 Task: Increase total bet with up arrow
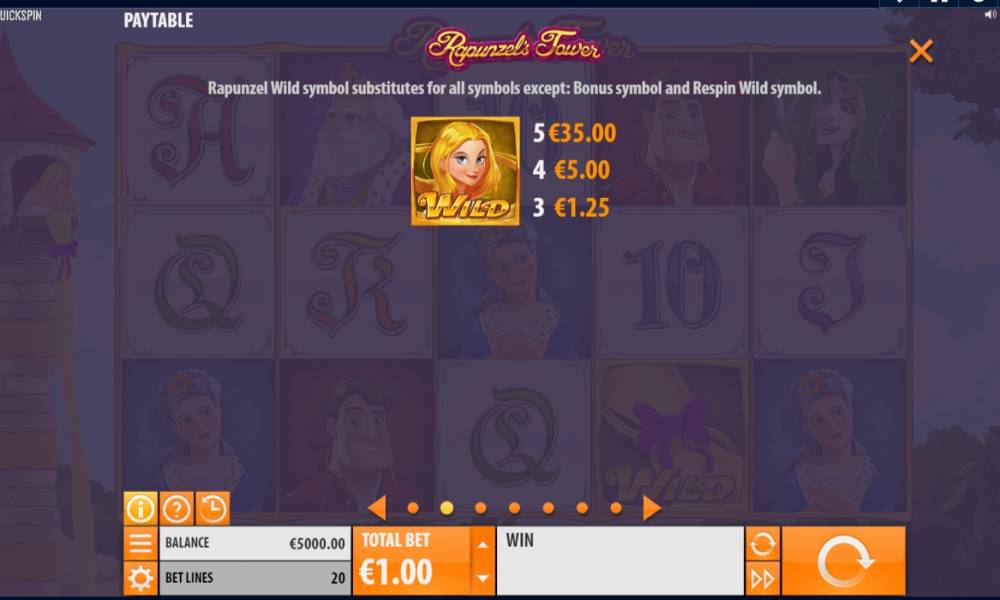pyautogui.click(x=483, y=544)
